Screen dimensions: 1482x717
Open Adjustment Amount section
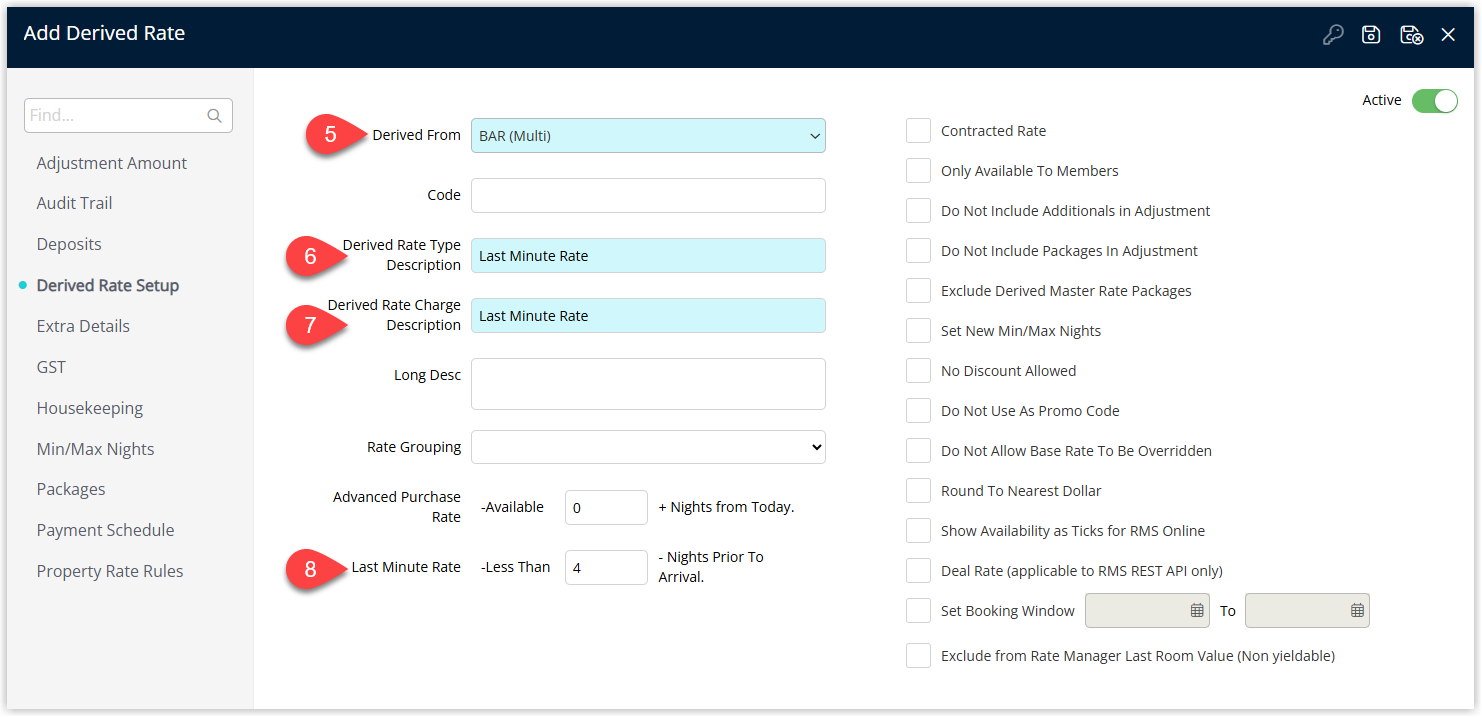tap(112, 163)
